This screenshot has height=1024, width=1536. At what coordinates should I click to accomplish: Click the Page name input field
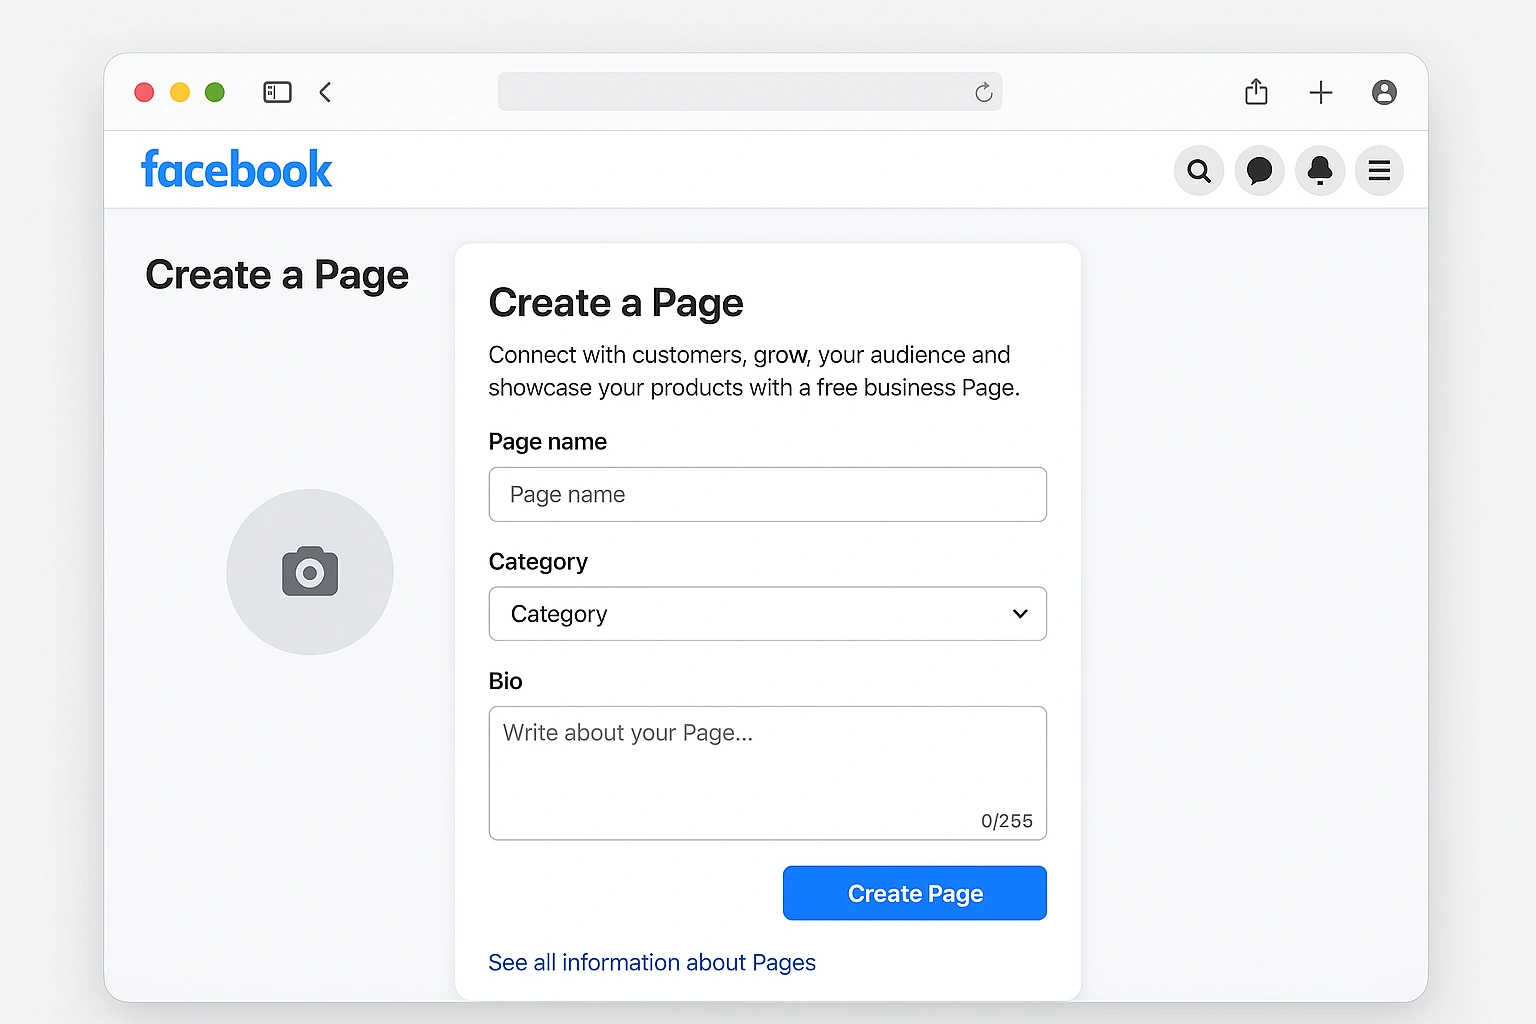[x=767, y=494]
